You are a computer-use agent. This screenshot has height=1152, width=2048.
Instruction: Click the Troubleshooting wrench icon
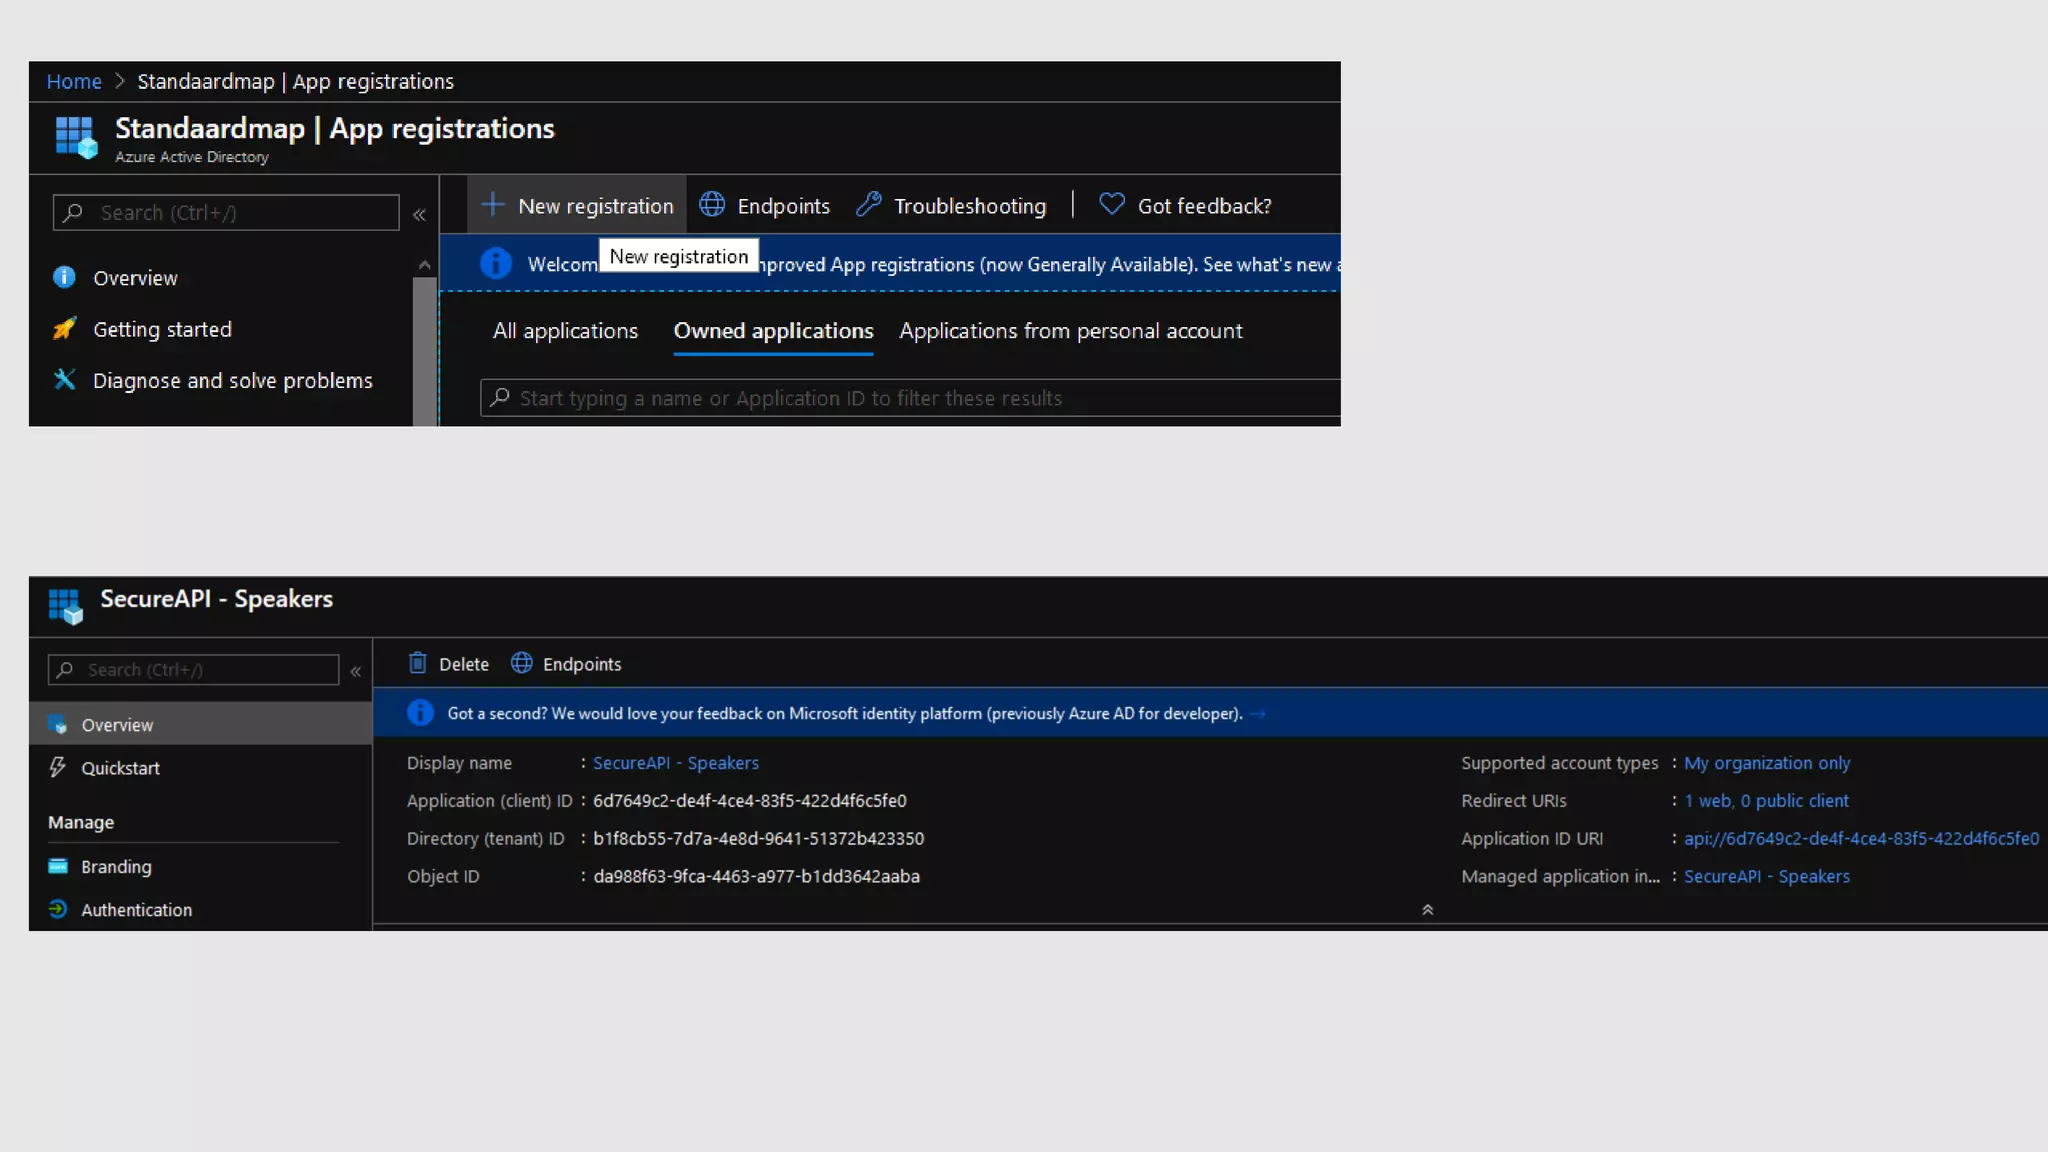point(869,205)
